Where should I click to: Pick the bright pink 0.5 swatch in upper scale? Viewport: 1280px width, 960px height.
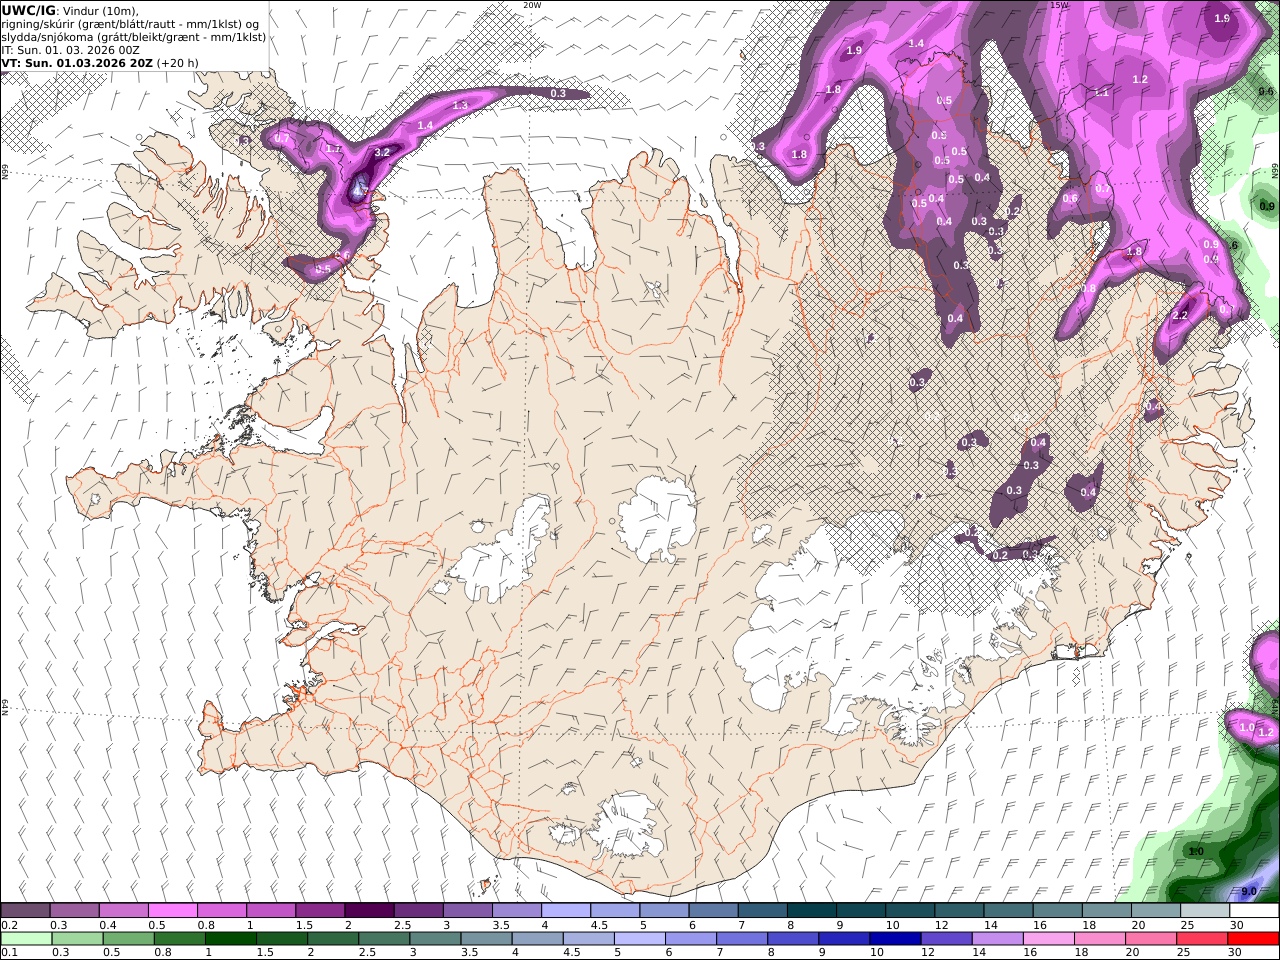173,911
